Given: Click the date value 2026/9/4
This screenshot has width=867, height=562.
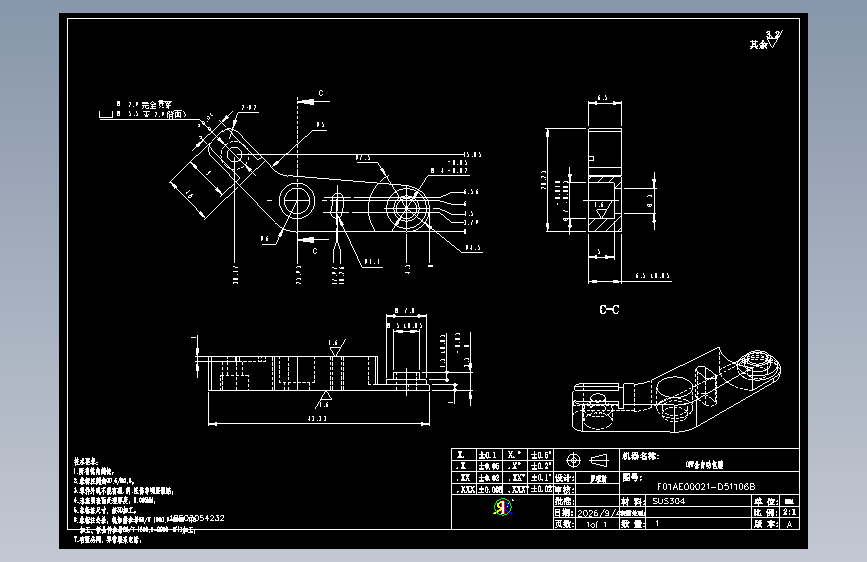Looking at the screenshot, I should (x=597, y=513).
